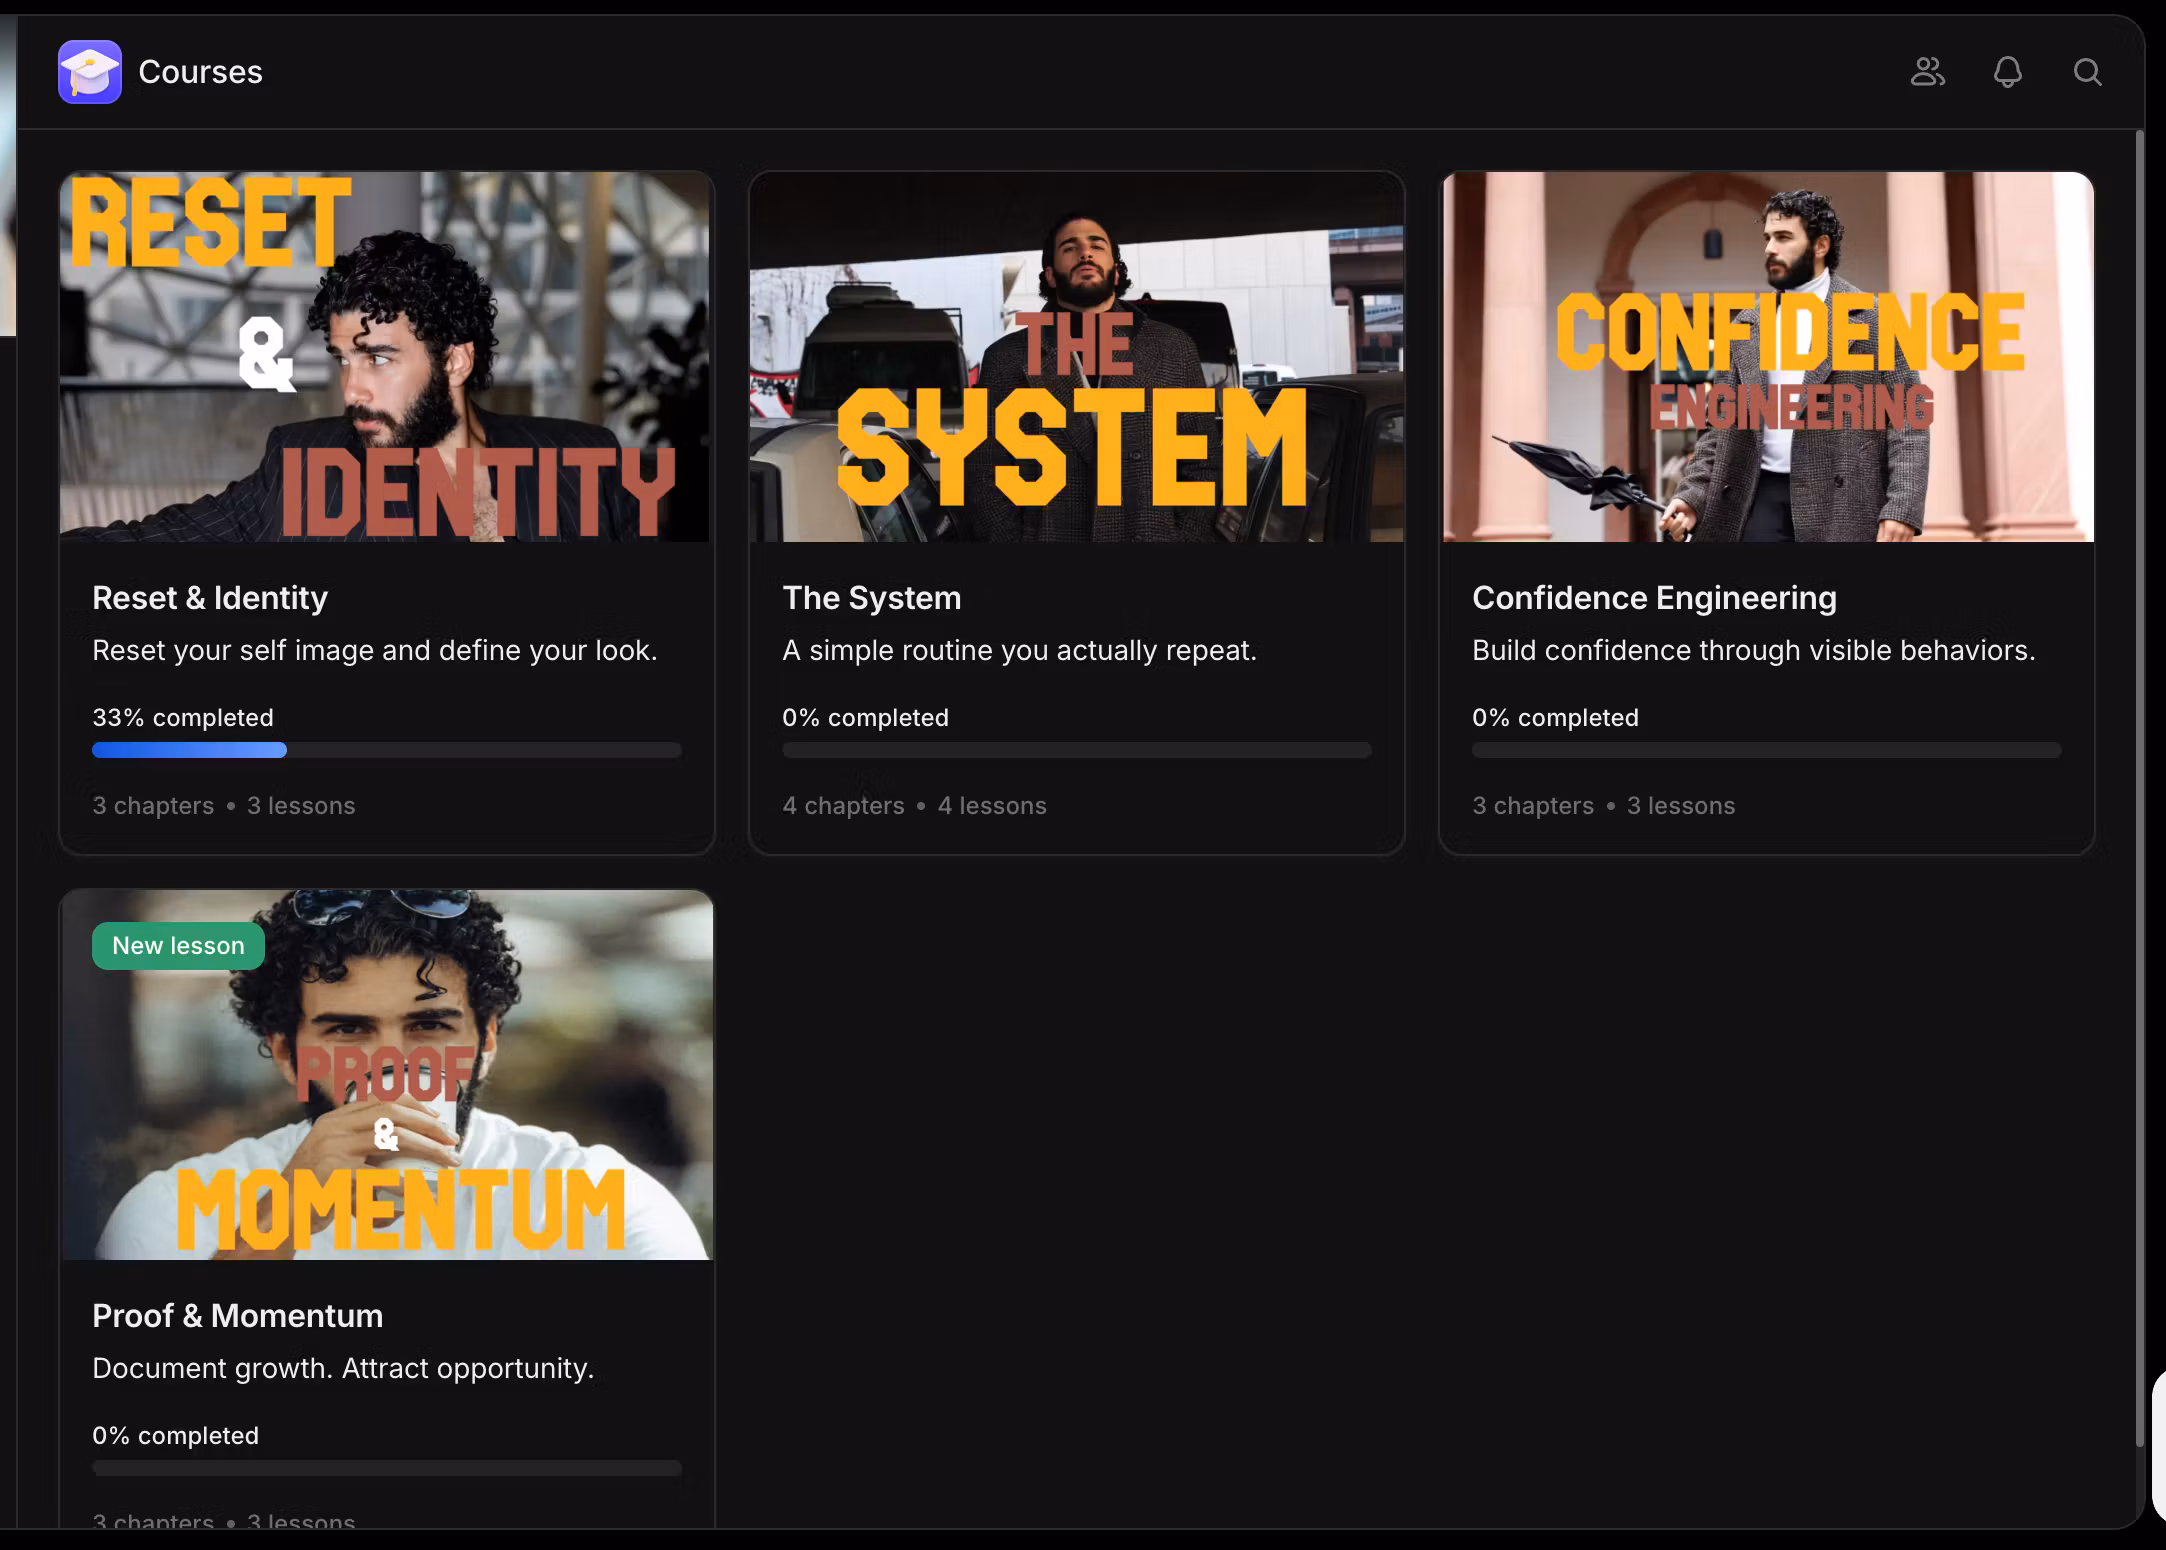Open the members people icon
This screenshot has width=2166, height=1550.
point(1927,72)
